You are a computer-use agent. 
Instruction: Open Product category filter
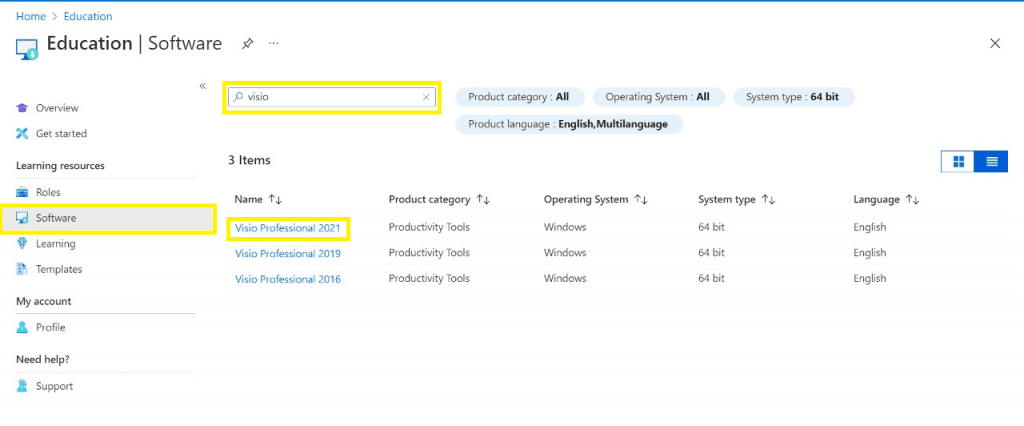point(519,97)
